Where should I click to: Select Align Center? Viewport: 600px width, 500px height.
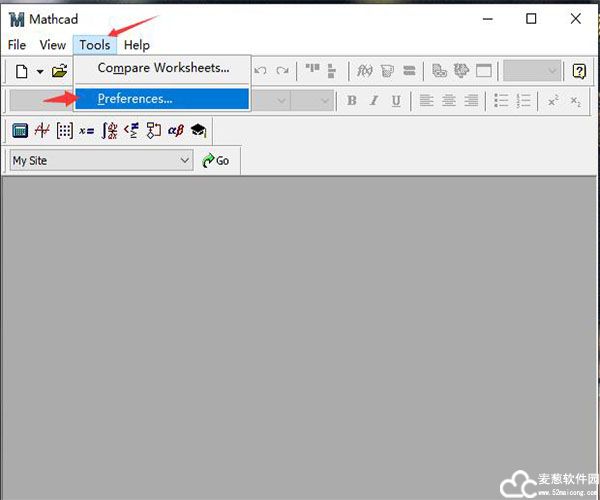(x=448, y=101)
